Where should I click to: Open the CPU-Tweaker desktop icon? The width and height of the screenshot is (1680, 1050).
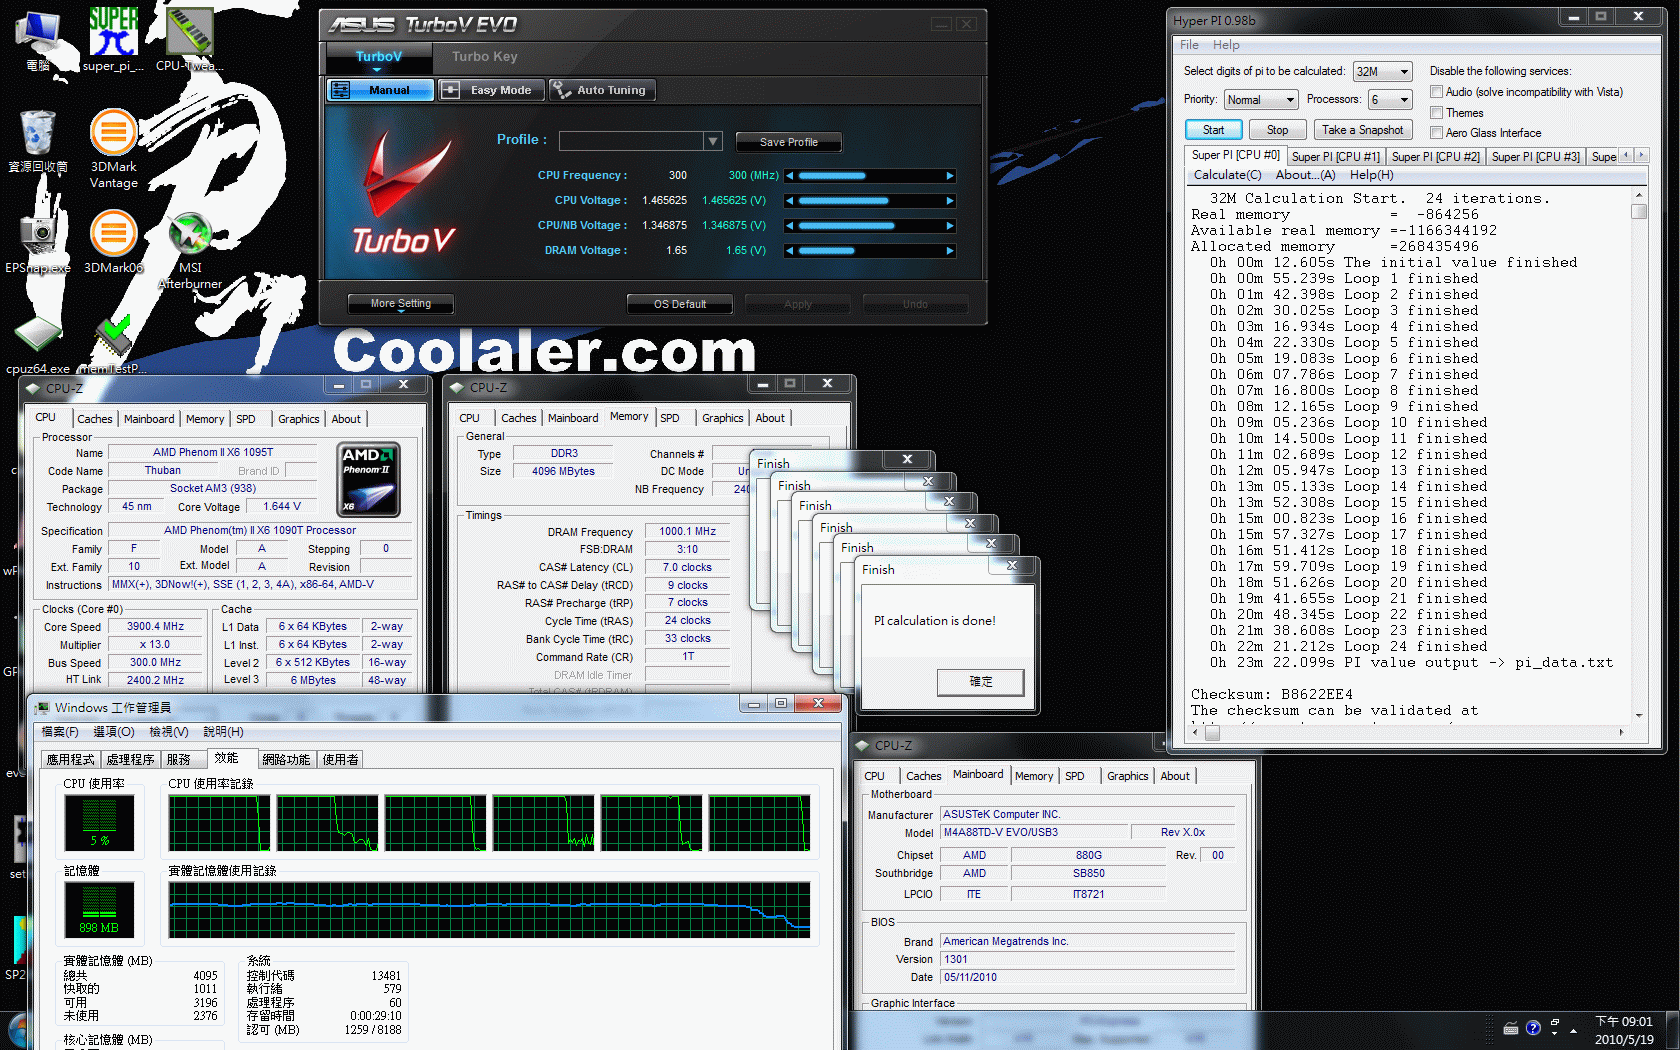coord(189,38)
